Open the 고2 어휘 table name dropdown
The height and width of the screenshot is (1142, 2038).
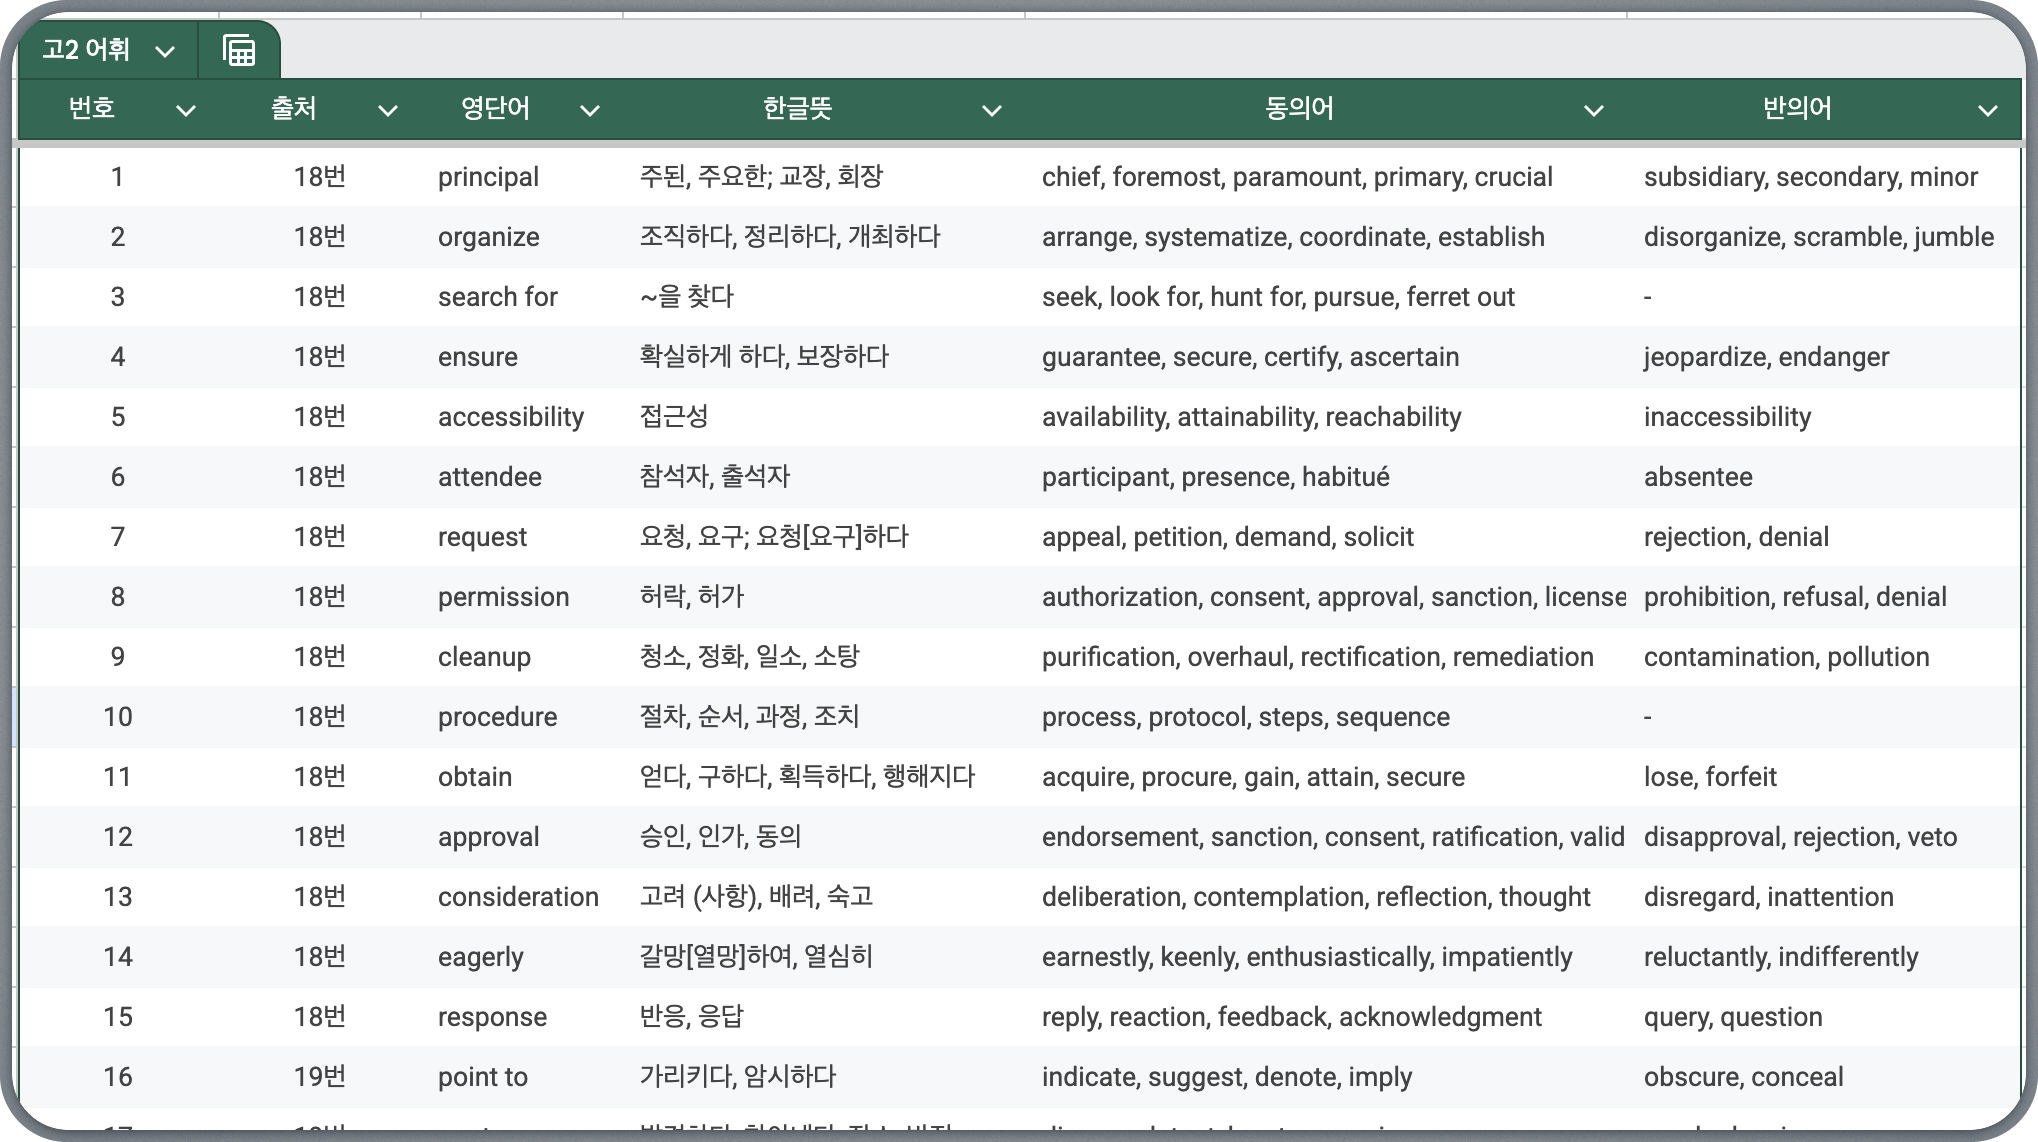coord(165,51)
